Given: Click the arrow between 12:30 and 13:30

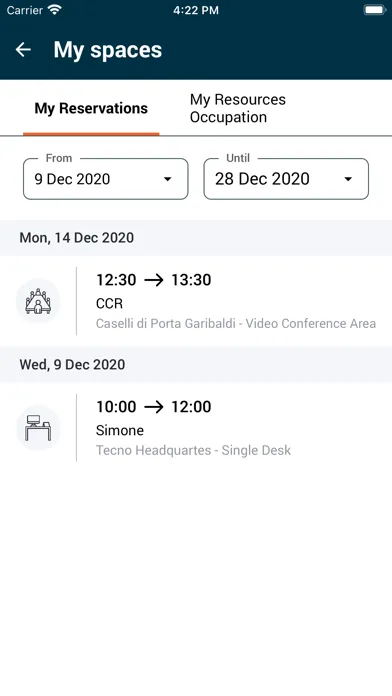Looking at the screenshot, I should click(154, 280).
